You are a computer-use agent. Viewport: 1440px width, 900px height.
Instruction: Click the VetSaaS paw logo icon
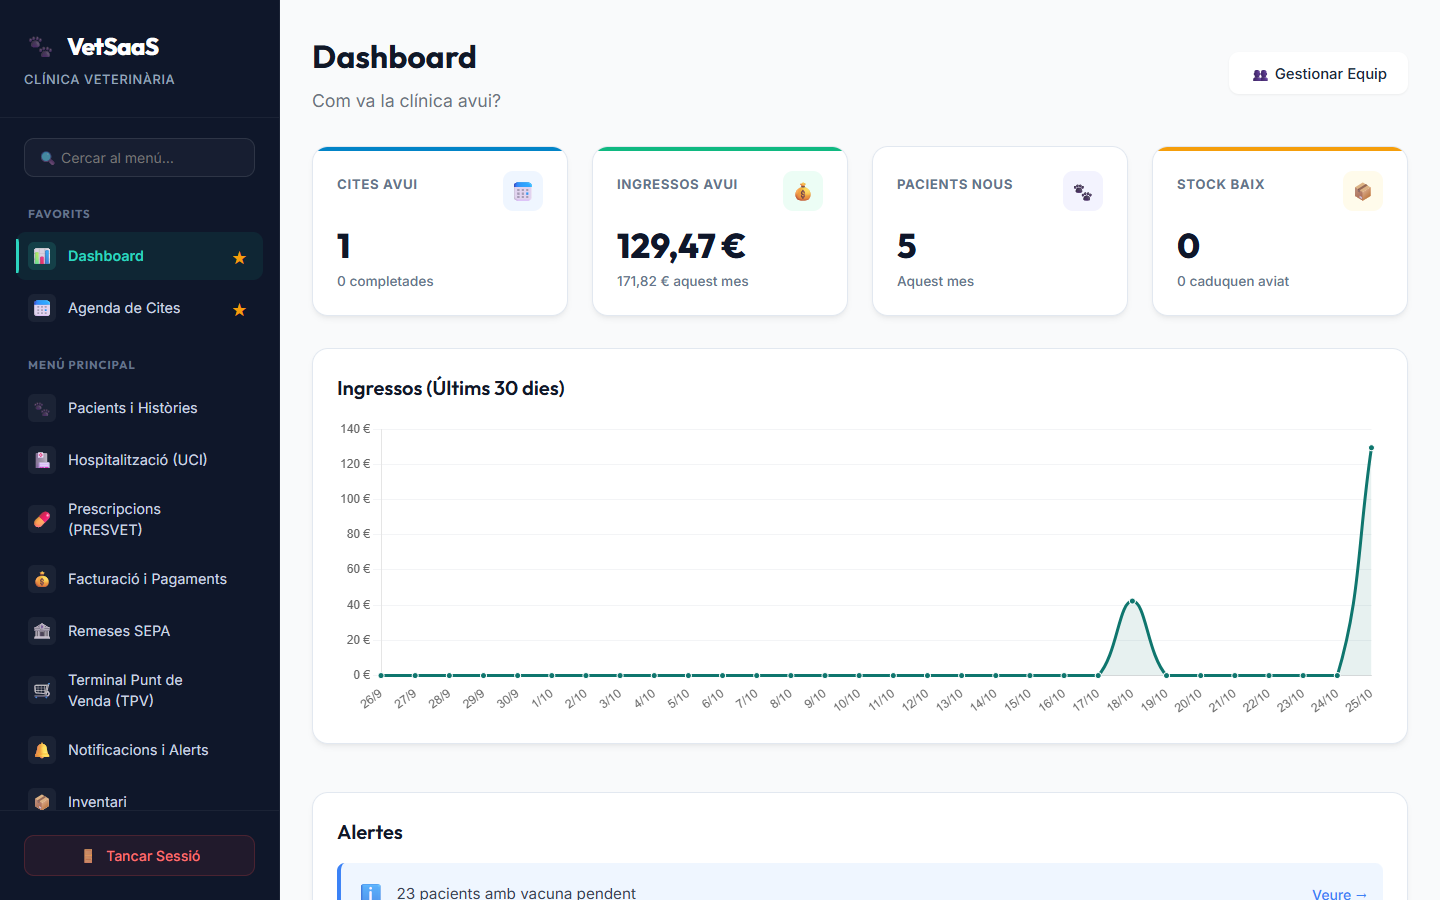click(x=40, y=46)
